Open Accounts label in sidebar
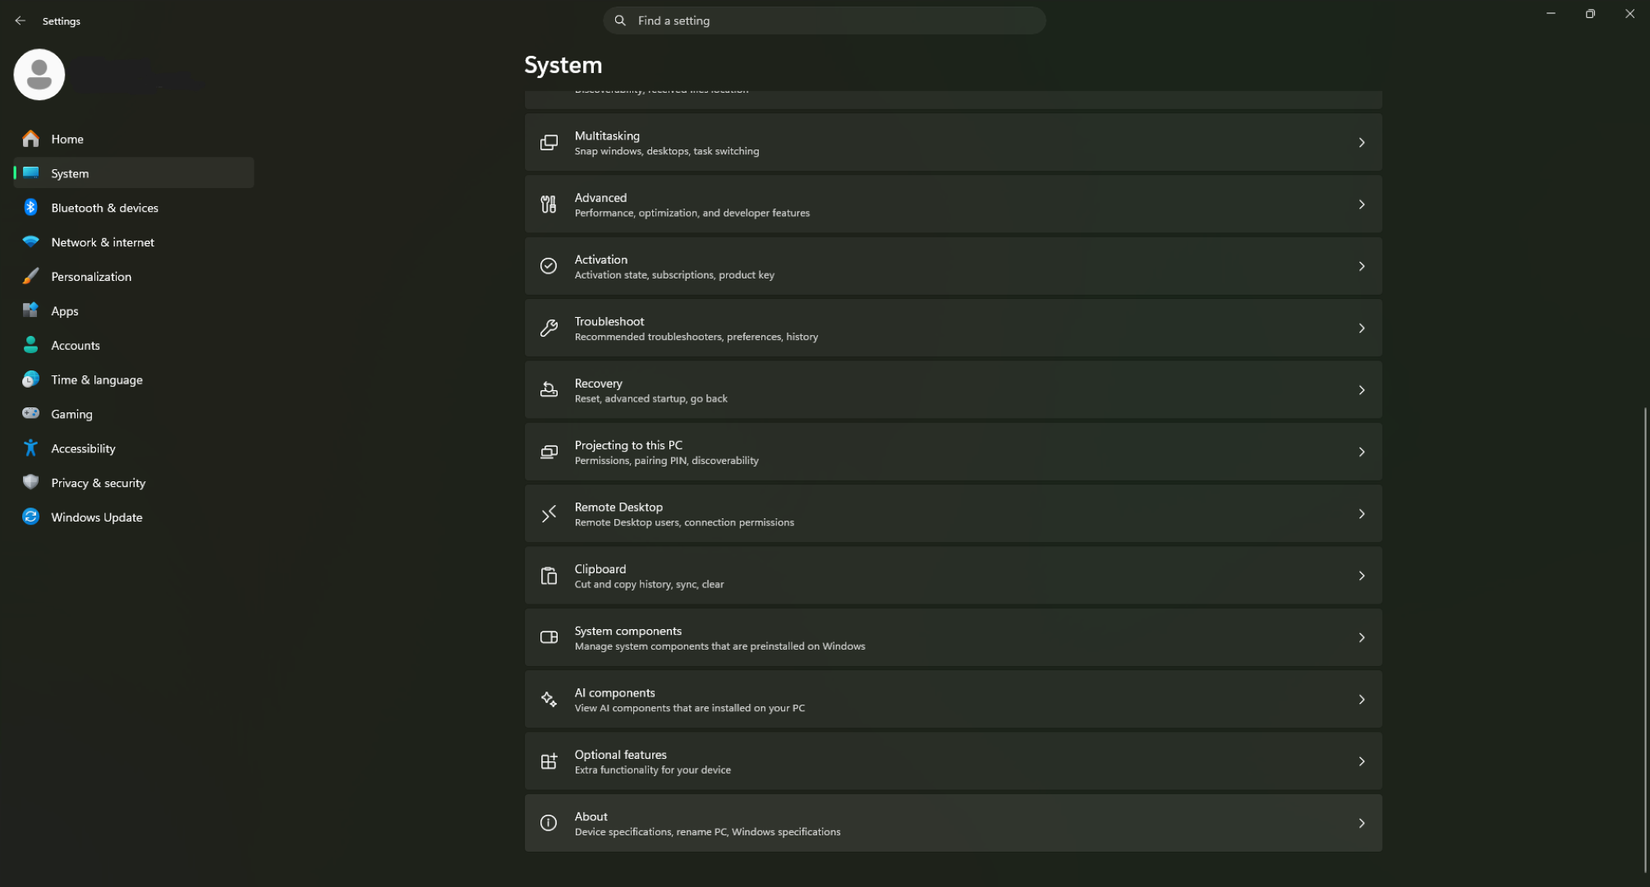This screenshot has width=1650, height=887. click(x=75, y=346)
